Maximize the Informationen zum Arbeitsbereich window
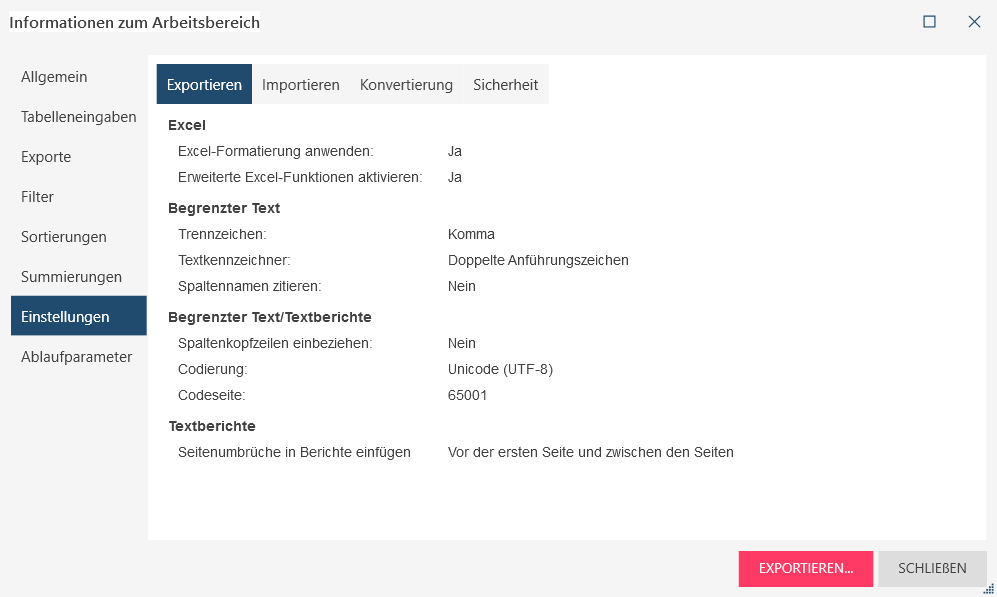Viewport: 997px width, 597px height. [929, 21]
